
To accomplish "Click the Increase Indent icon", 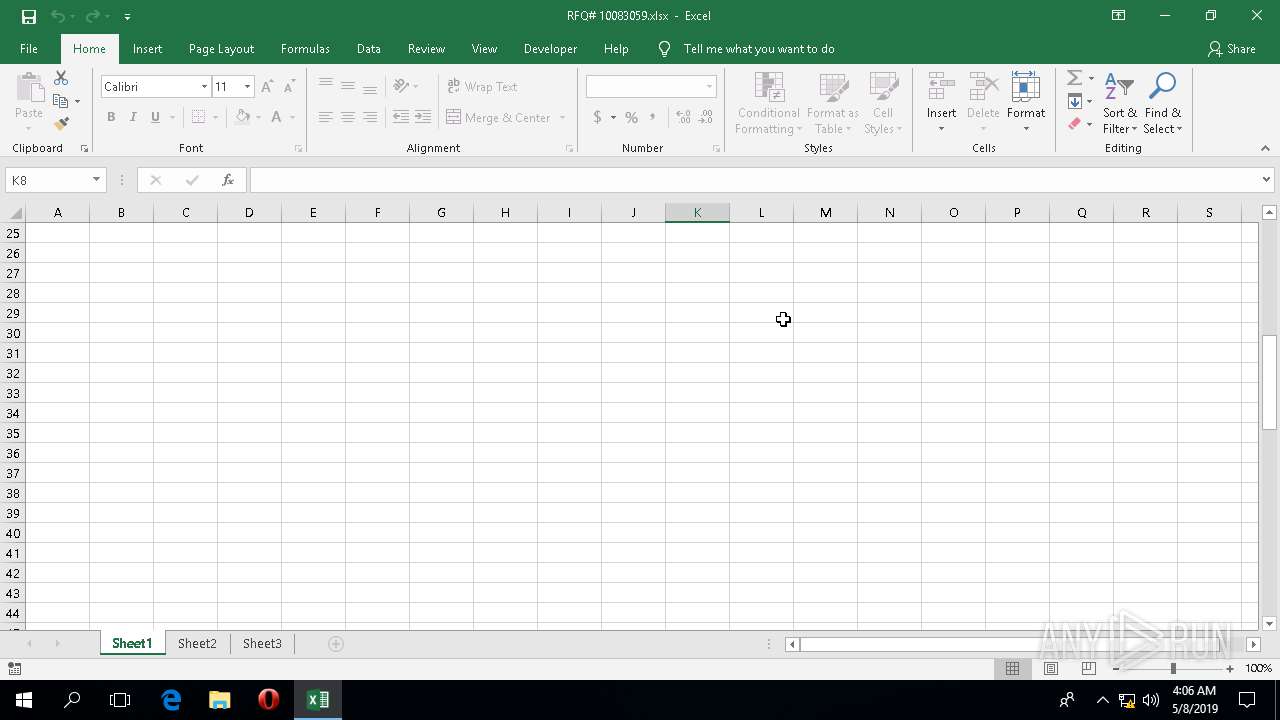I will [x=423, y=117].
